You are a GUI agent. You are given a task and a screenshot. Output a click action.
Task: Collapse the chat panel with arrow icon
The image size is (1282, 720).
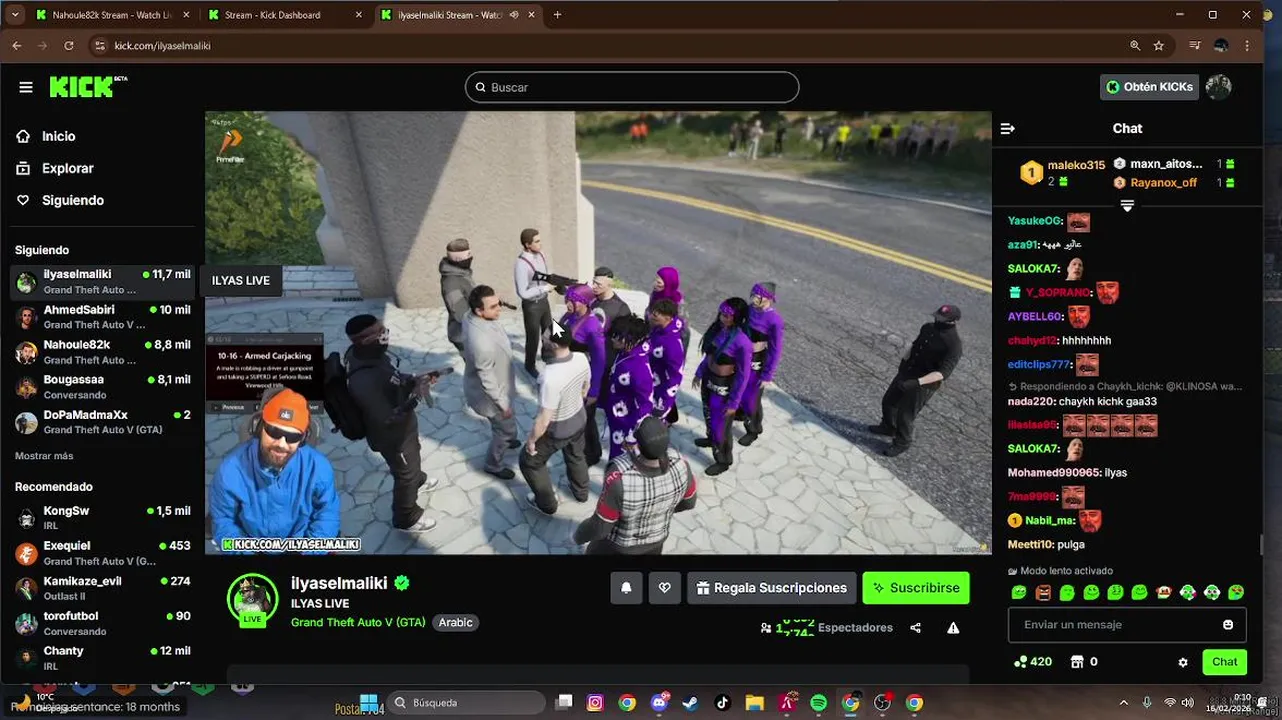coord(1008,128)
